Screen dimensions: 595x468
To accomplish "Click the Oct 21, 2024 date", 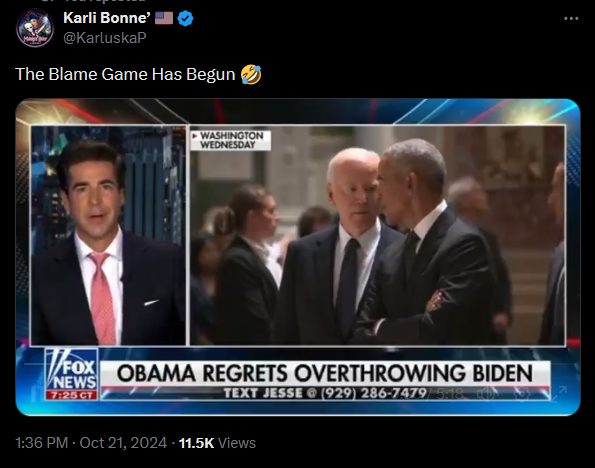I will 123,443.
